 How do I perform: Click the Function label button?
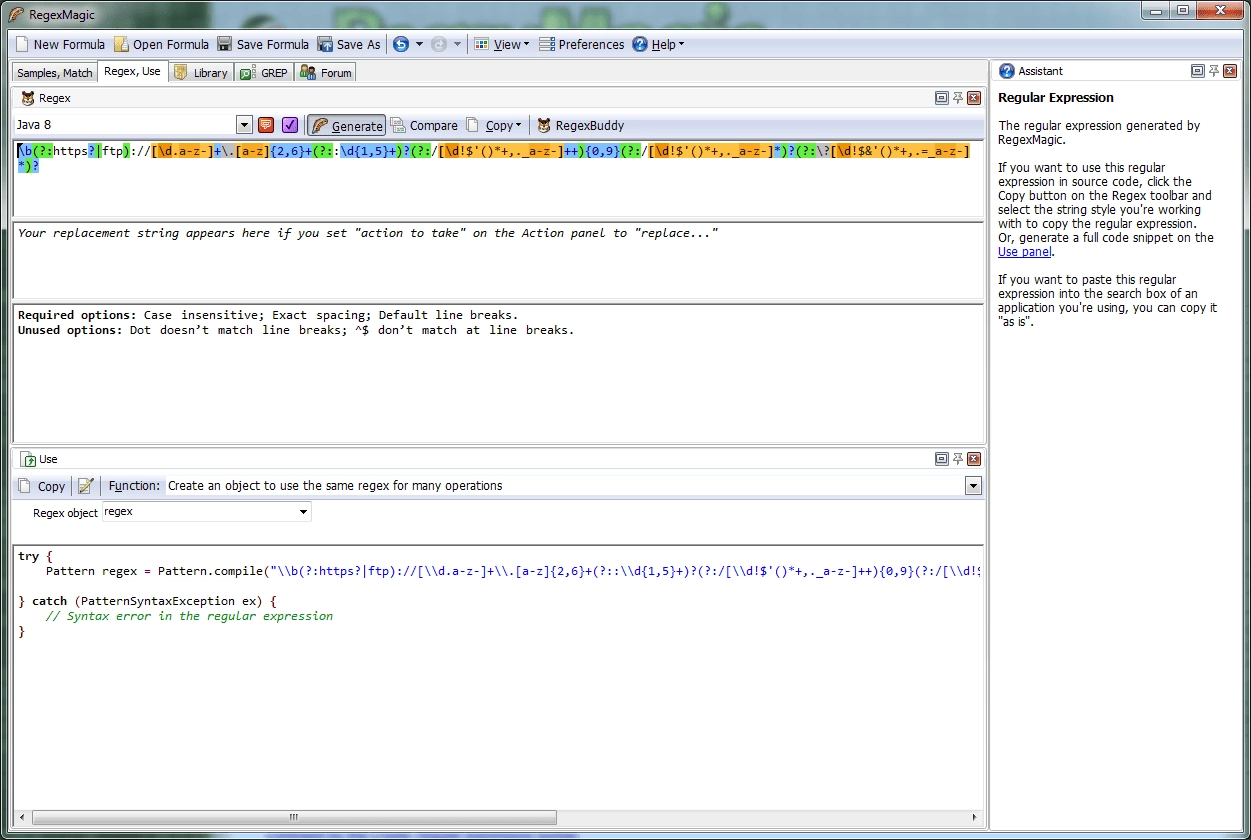tap(134, 486)
